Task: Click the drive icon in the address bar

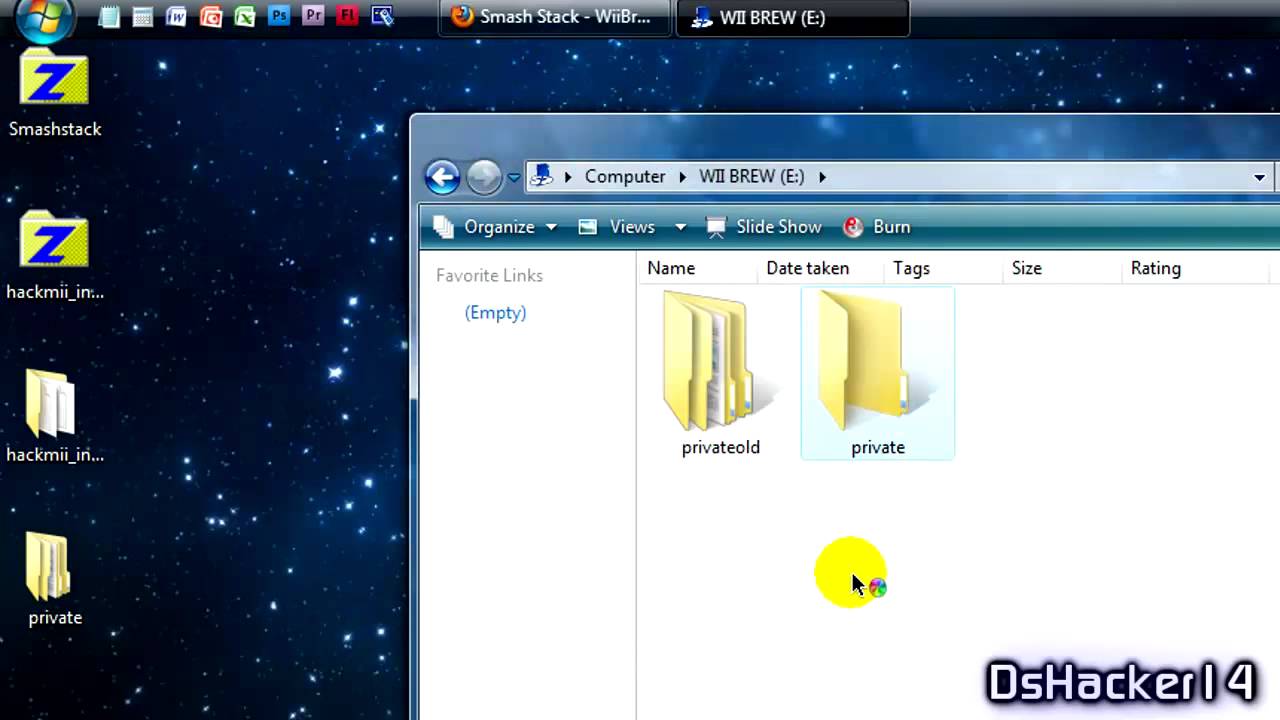Action: click(541, 176)
